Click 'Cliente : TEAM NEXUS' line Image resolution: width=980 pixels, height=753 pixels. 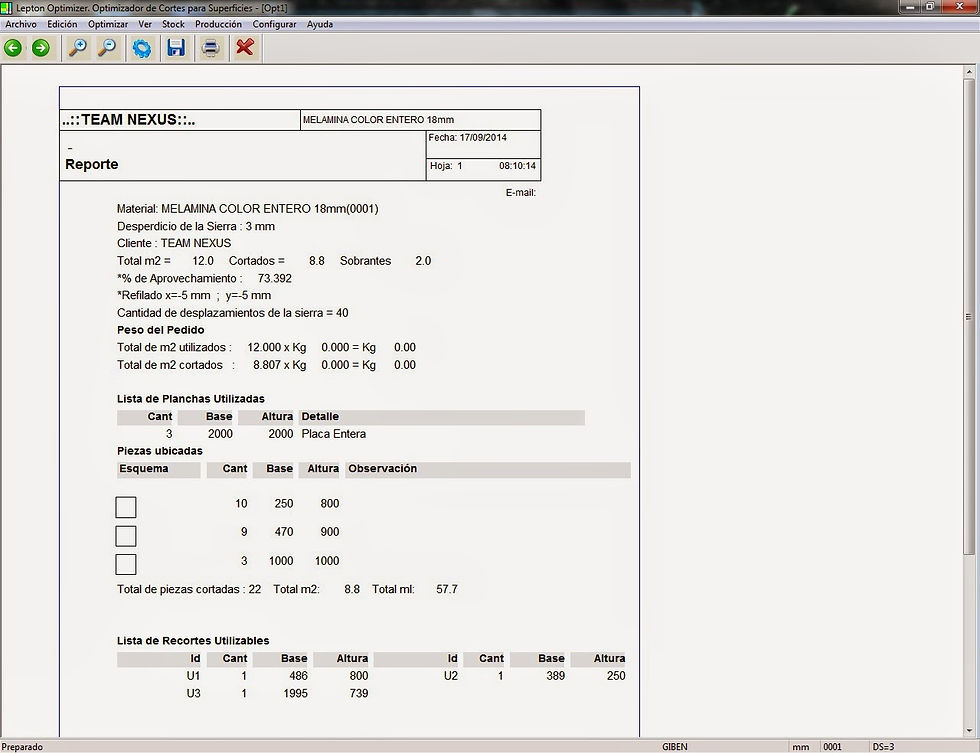[x=174, y=243]
